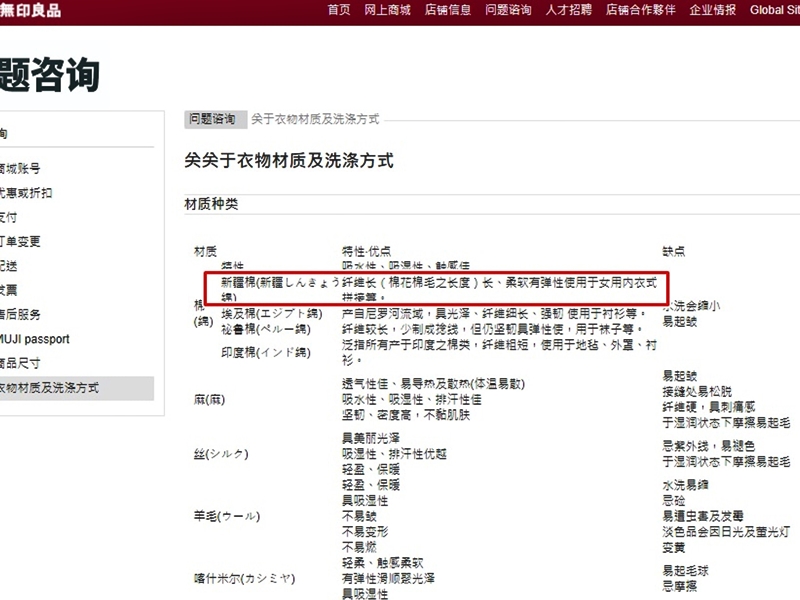Click the page heading 关于衣物材质及洗涤方式
This screenshot has height=600, width=800.
click(x=289, y=161)
